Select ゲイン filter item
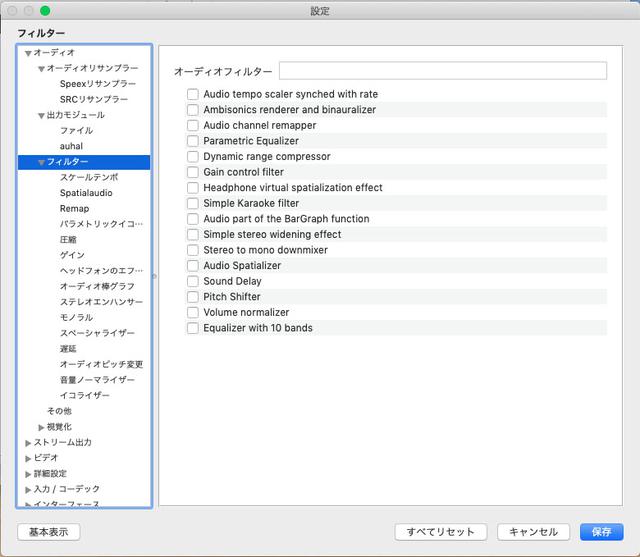 pos(72,255)
